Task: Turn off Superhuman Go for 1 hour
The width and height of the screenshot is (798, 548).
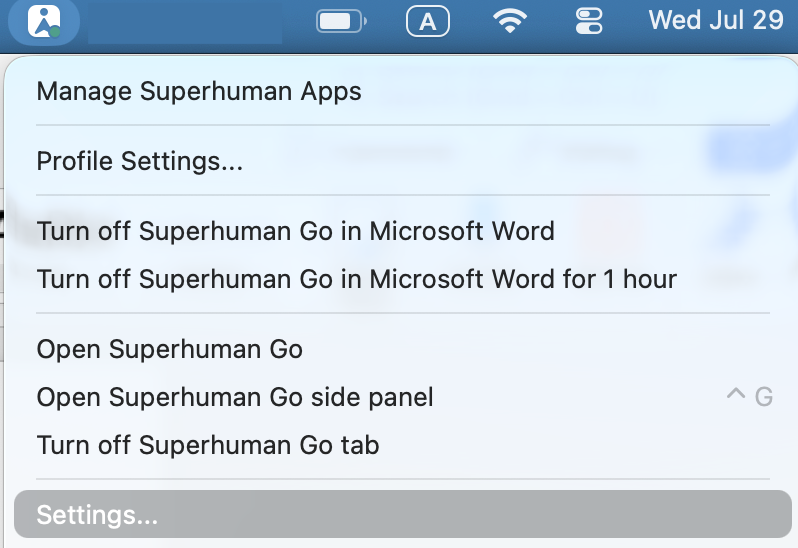Action: [x=403, y=279]
